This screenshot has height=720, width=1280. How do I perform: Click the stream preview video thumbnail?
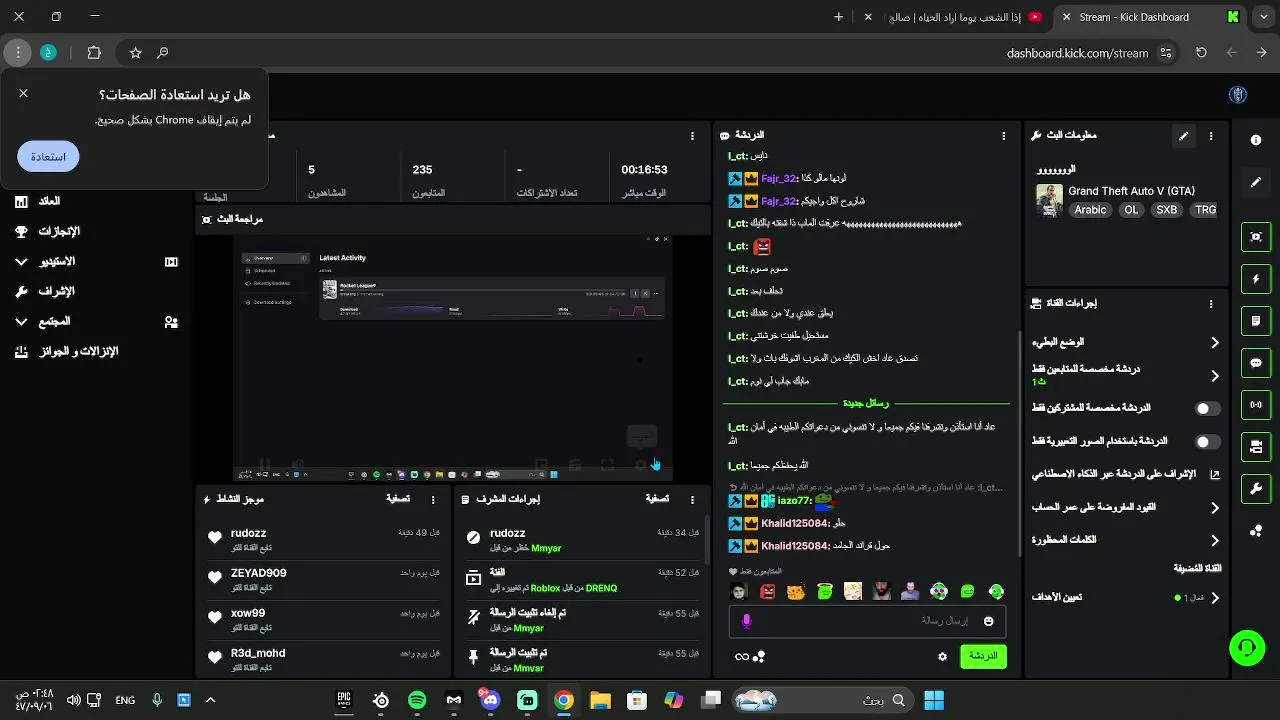[452, 358]
